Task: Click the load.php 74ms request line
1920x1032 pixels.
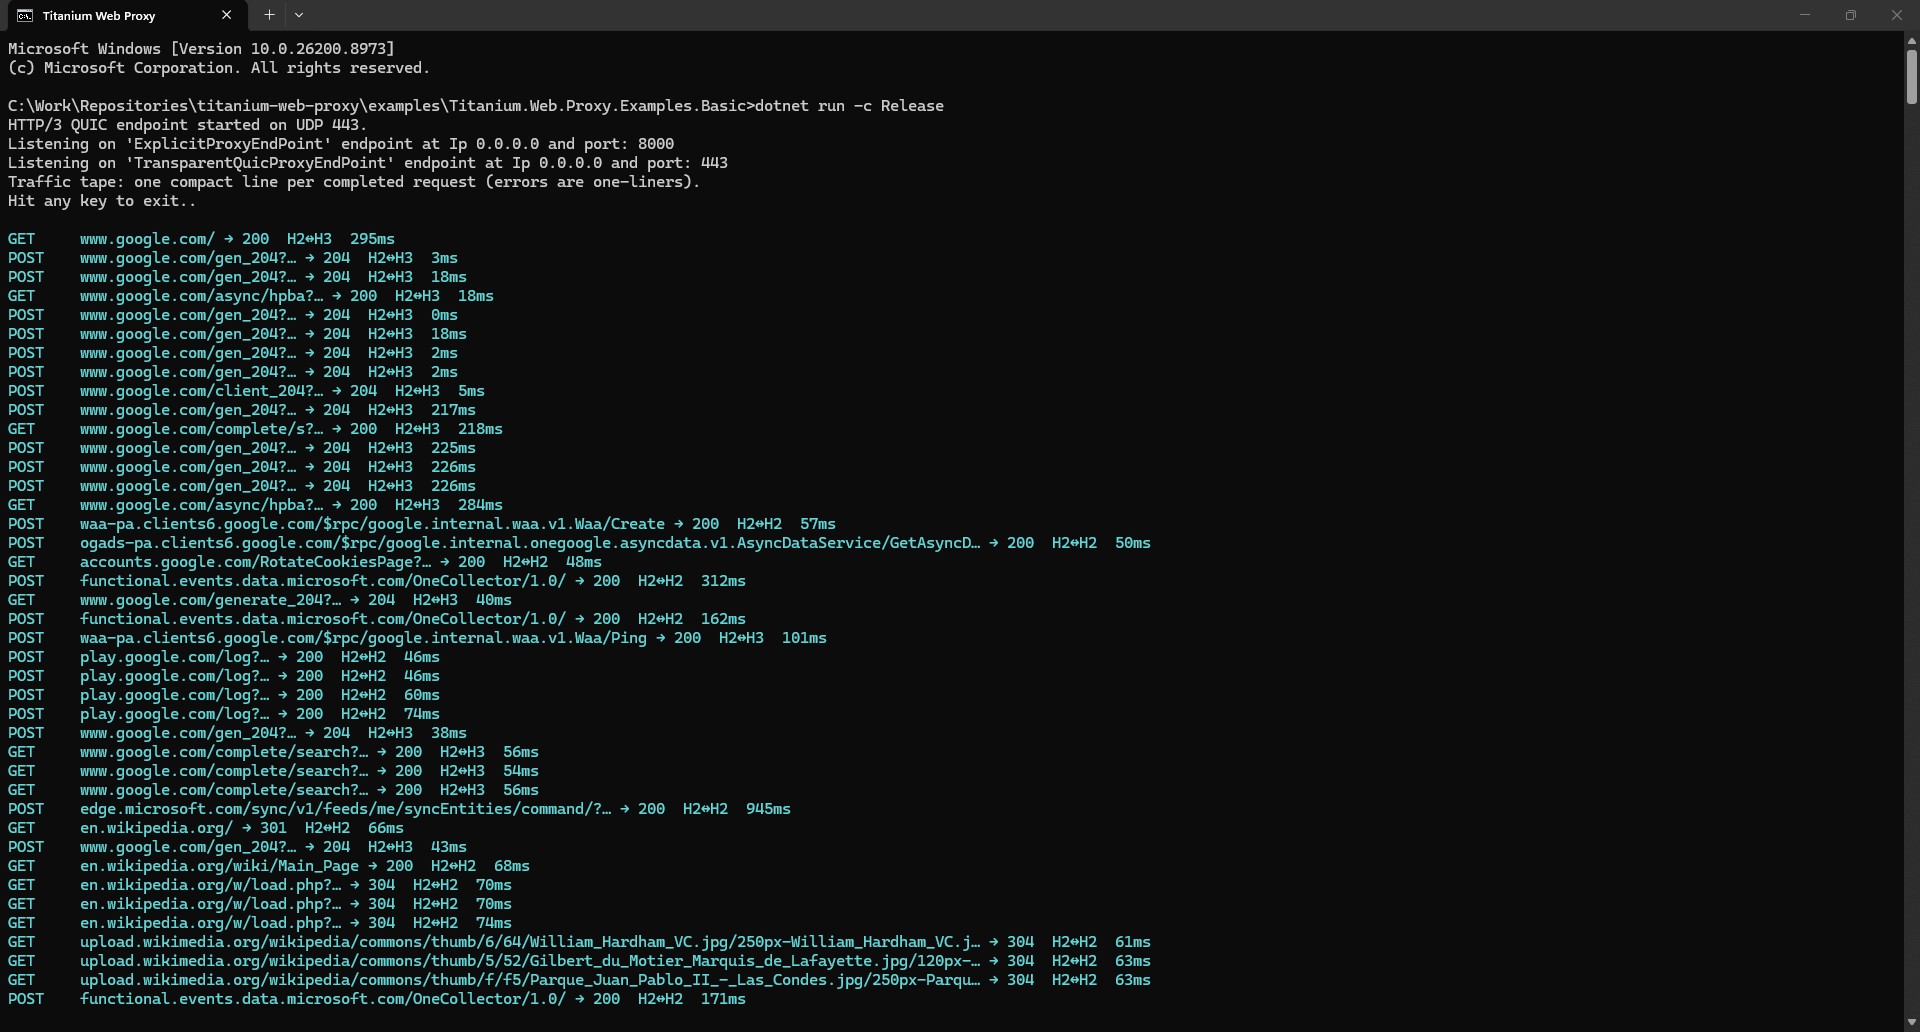Action: click(x=260, y=923)
